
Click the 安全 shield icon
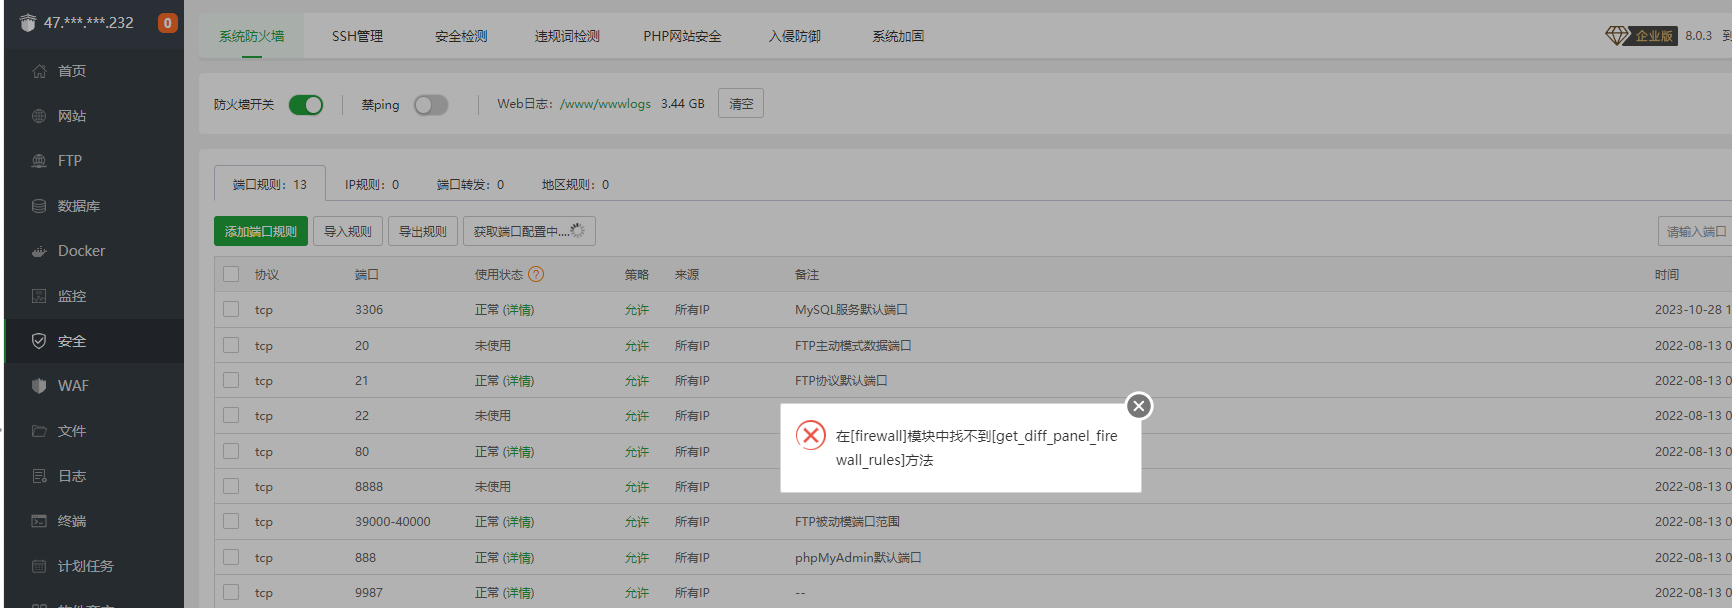coord(39,341)
